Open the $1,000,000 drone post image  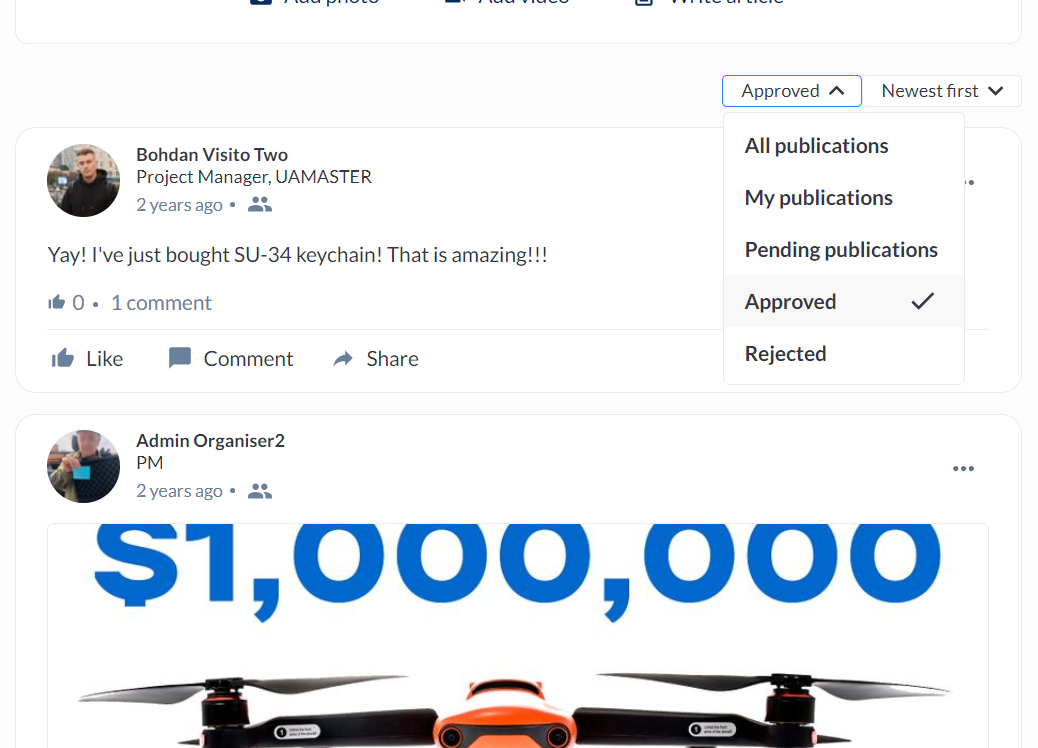(518, 635)
